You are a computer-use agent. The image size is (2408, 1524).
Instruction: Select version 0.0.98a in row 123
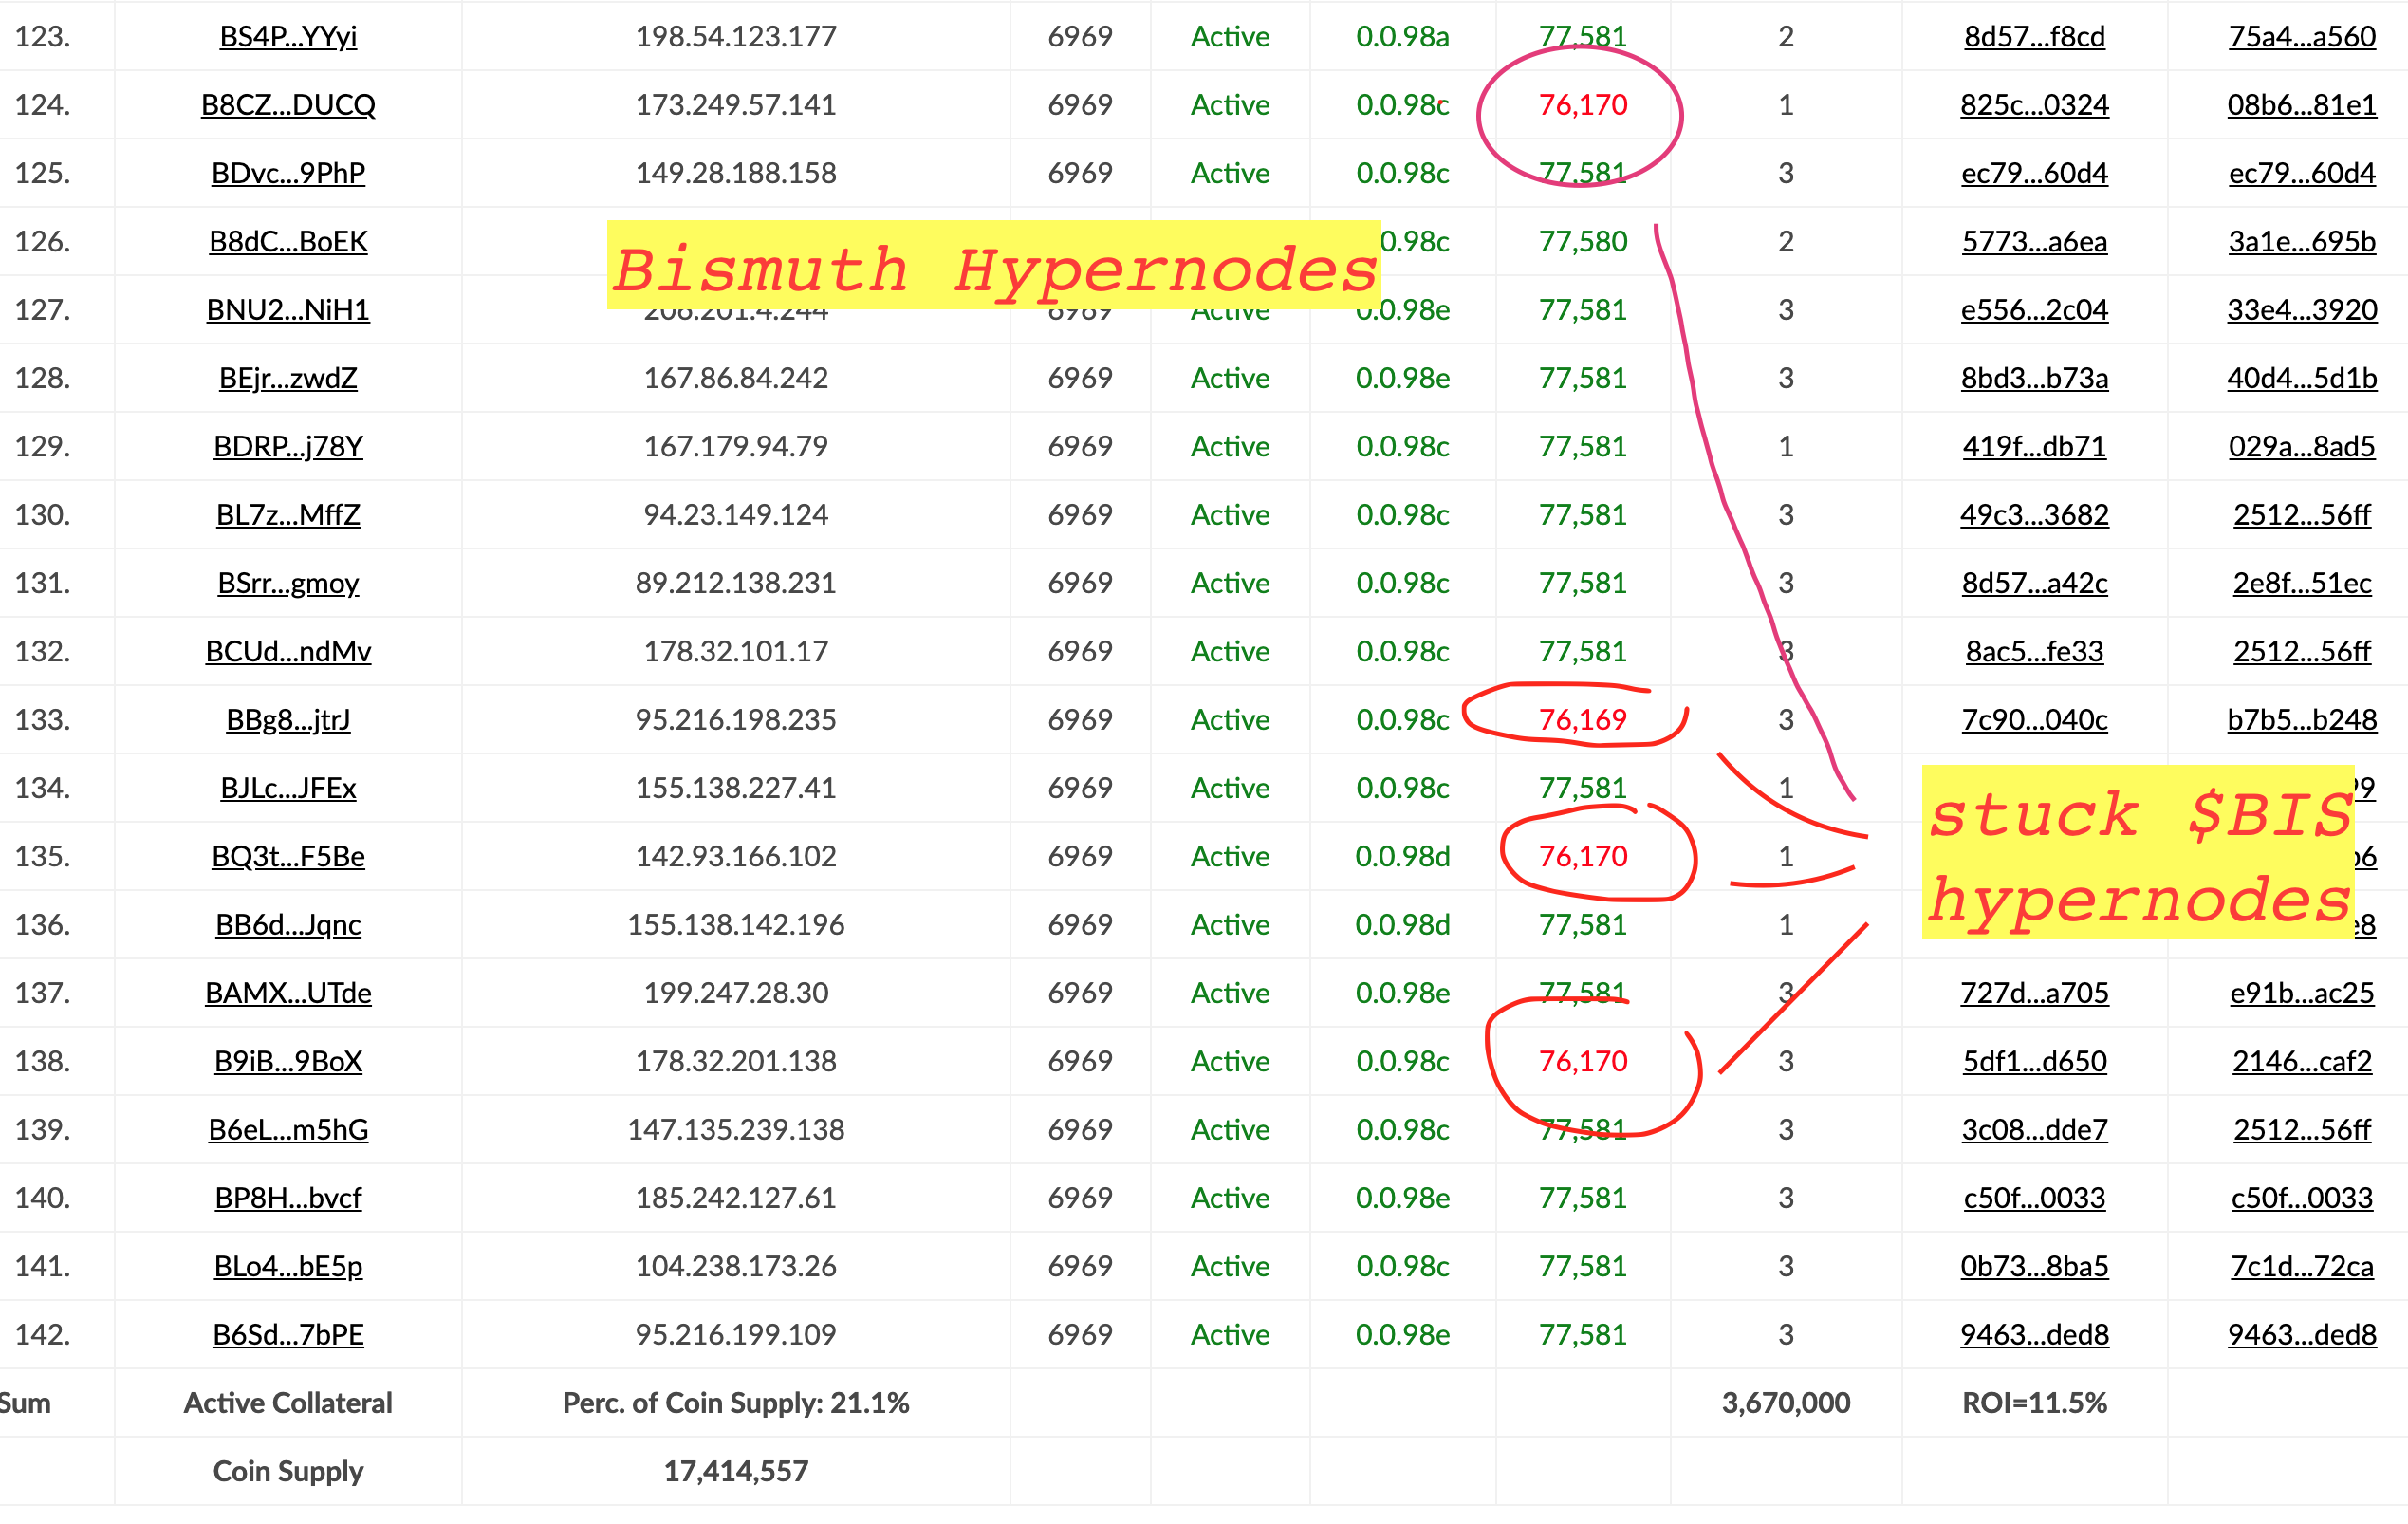point(1402,37)
